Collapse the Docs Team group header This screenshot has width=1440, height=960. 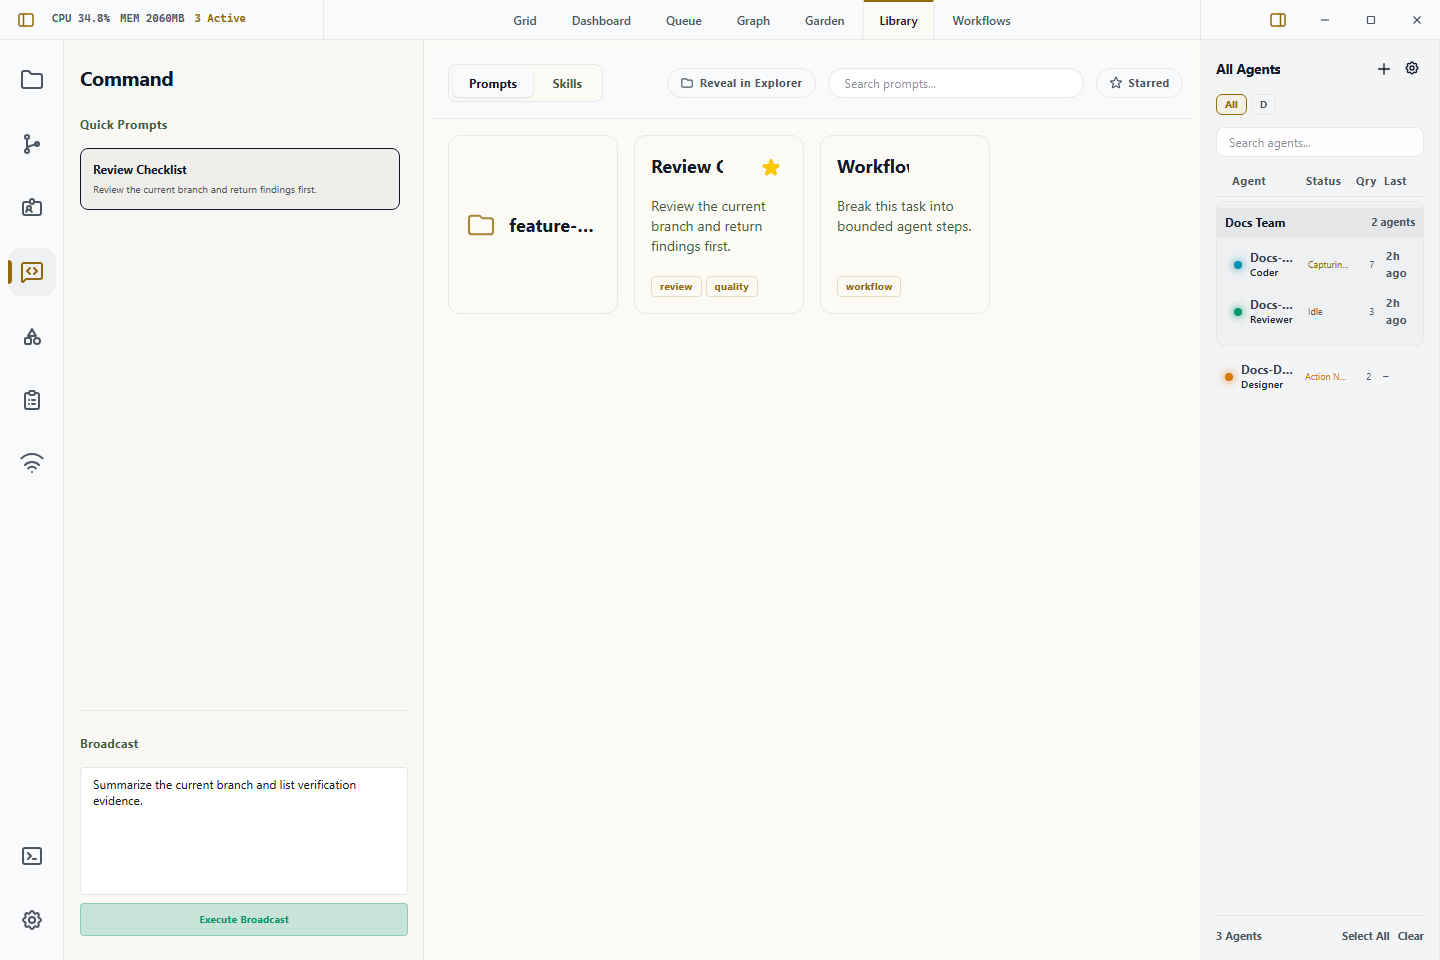[1319, 222]
